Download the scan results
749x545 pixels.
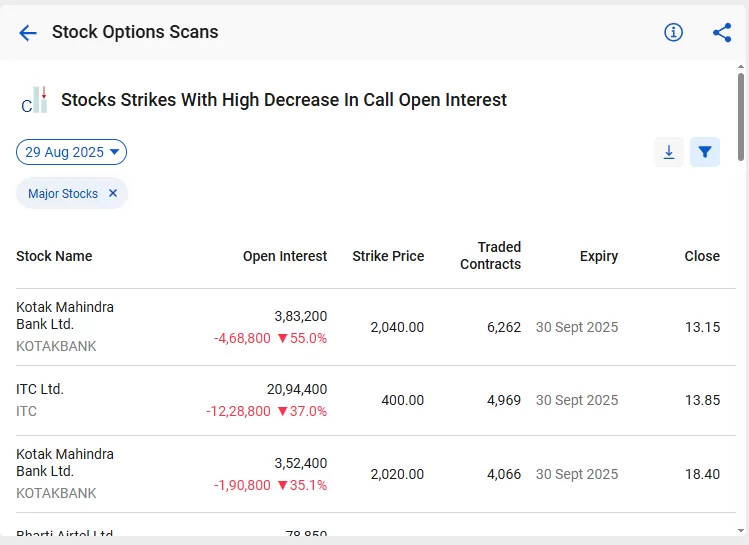pos(669,152)
